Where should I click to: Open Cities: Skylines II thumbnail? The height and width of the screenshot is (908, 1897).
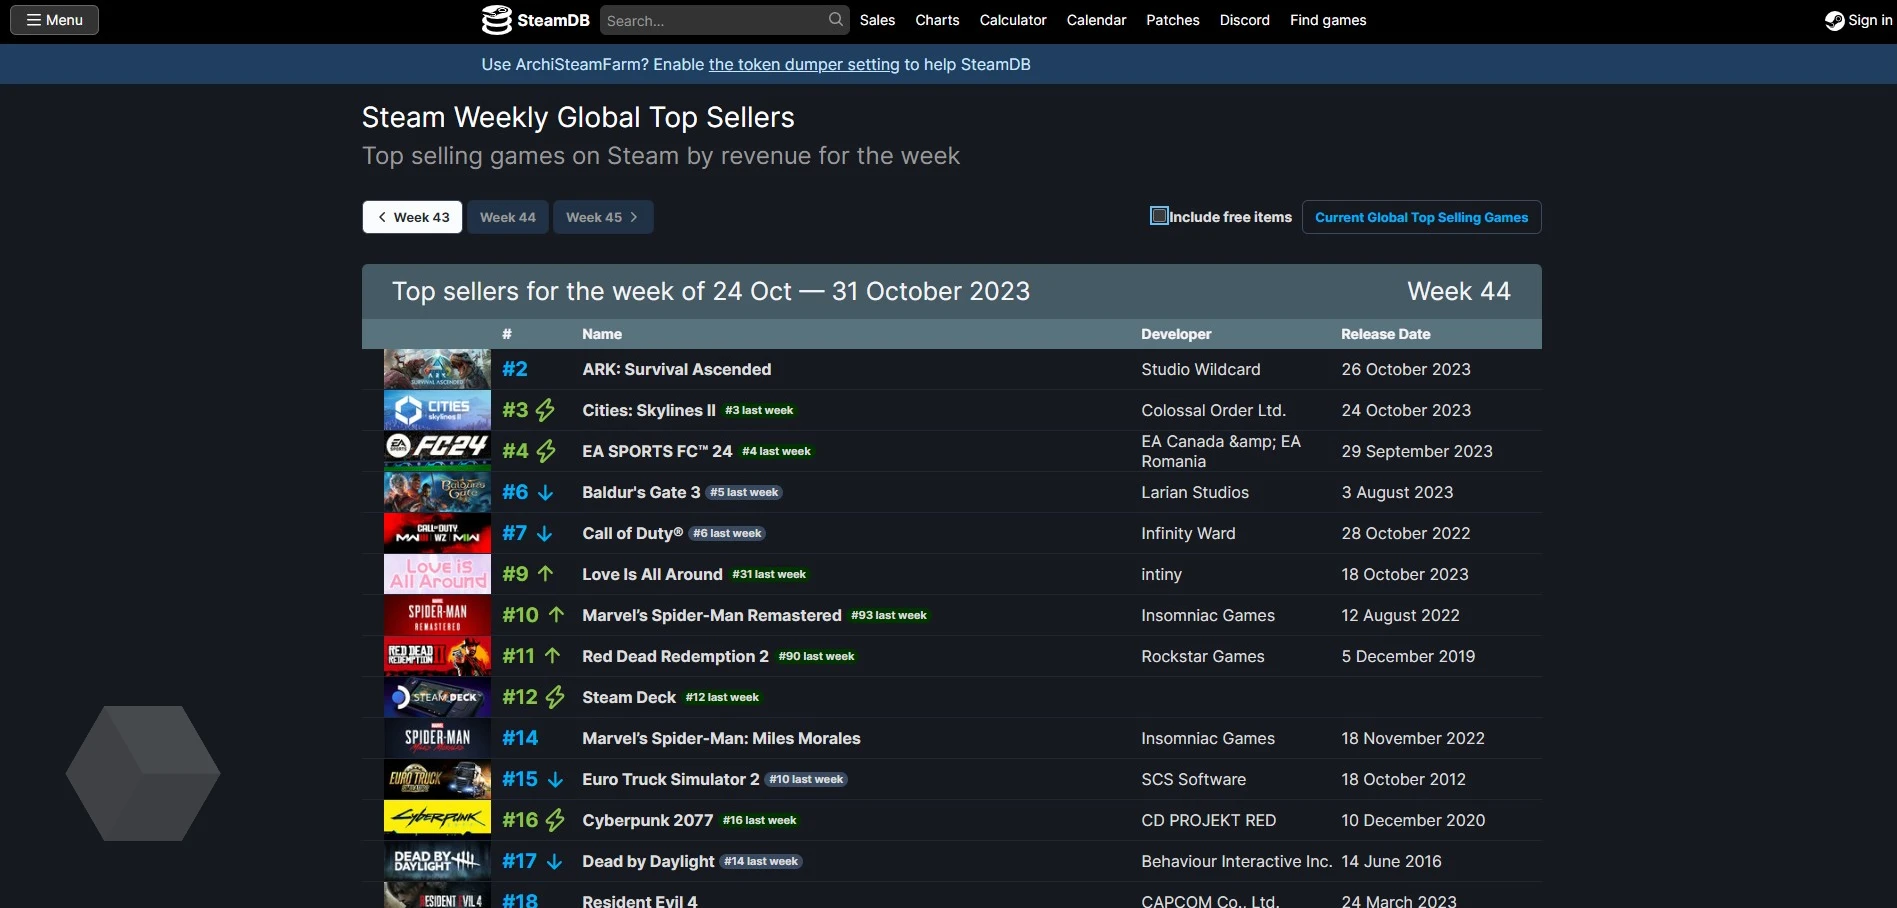click(x=437, y=410)
